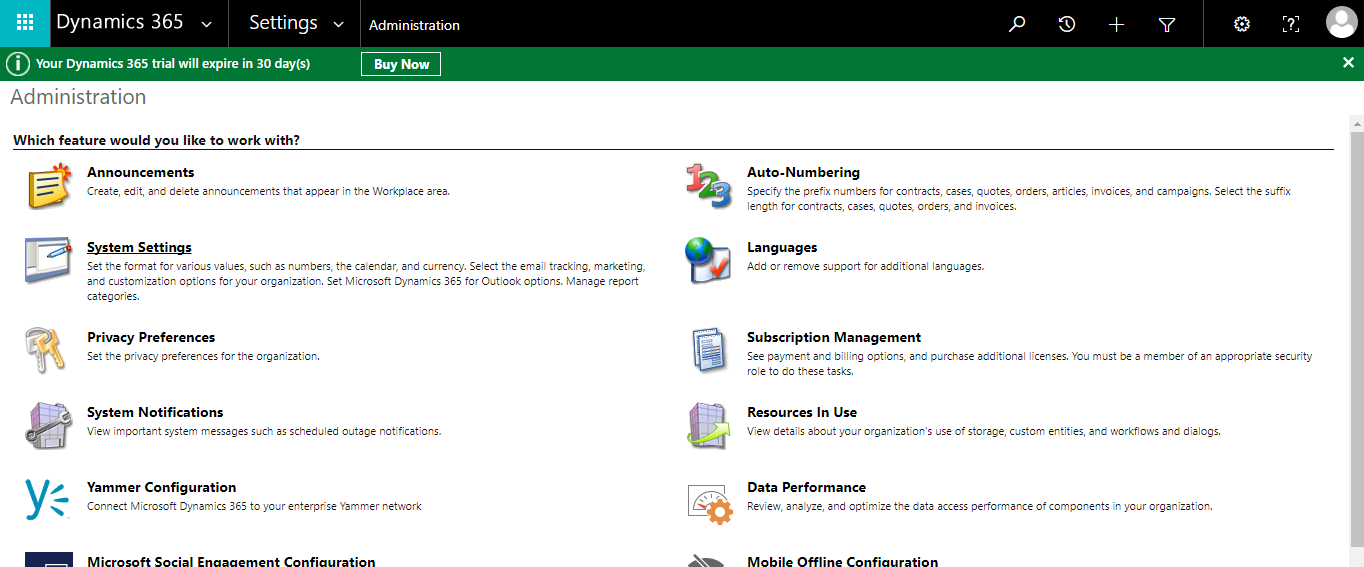This screenshot has width=1364, height=567.
Task: Click the Administration page title
Action: [x=78, y=97]
